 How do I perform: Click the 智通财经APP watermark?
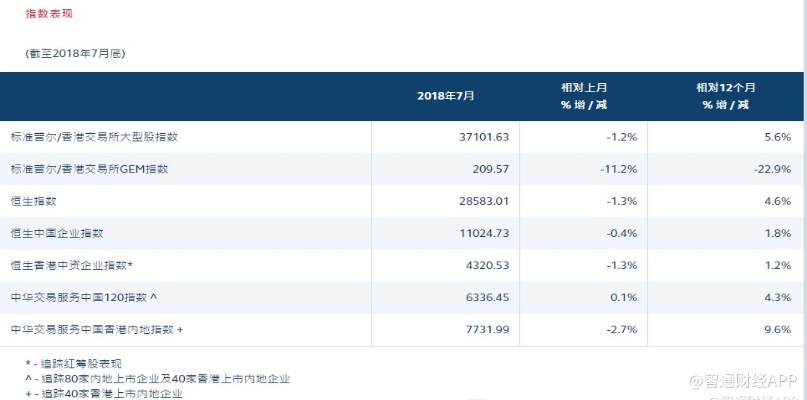point(741,382)
